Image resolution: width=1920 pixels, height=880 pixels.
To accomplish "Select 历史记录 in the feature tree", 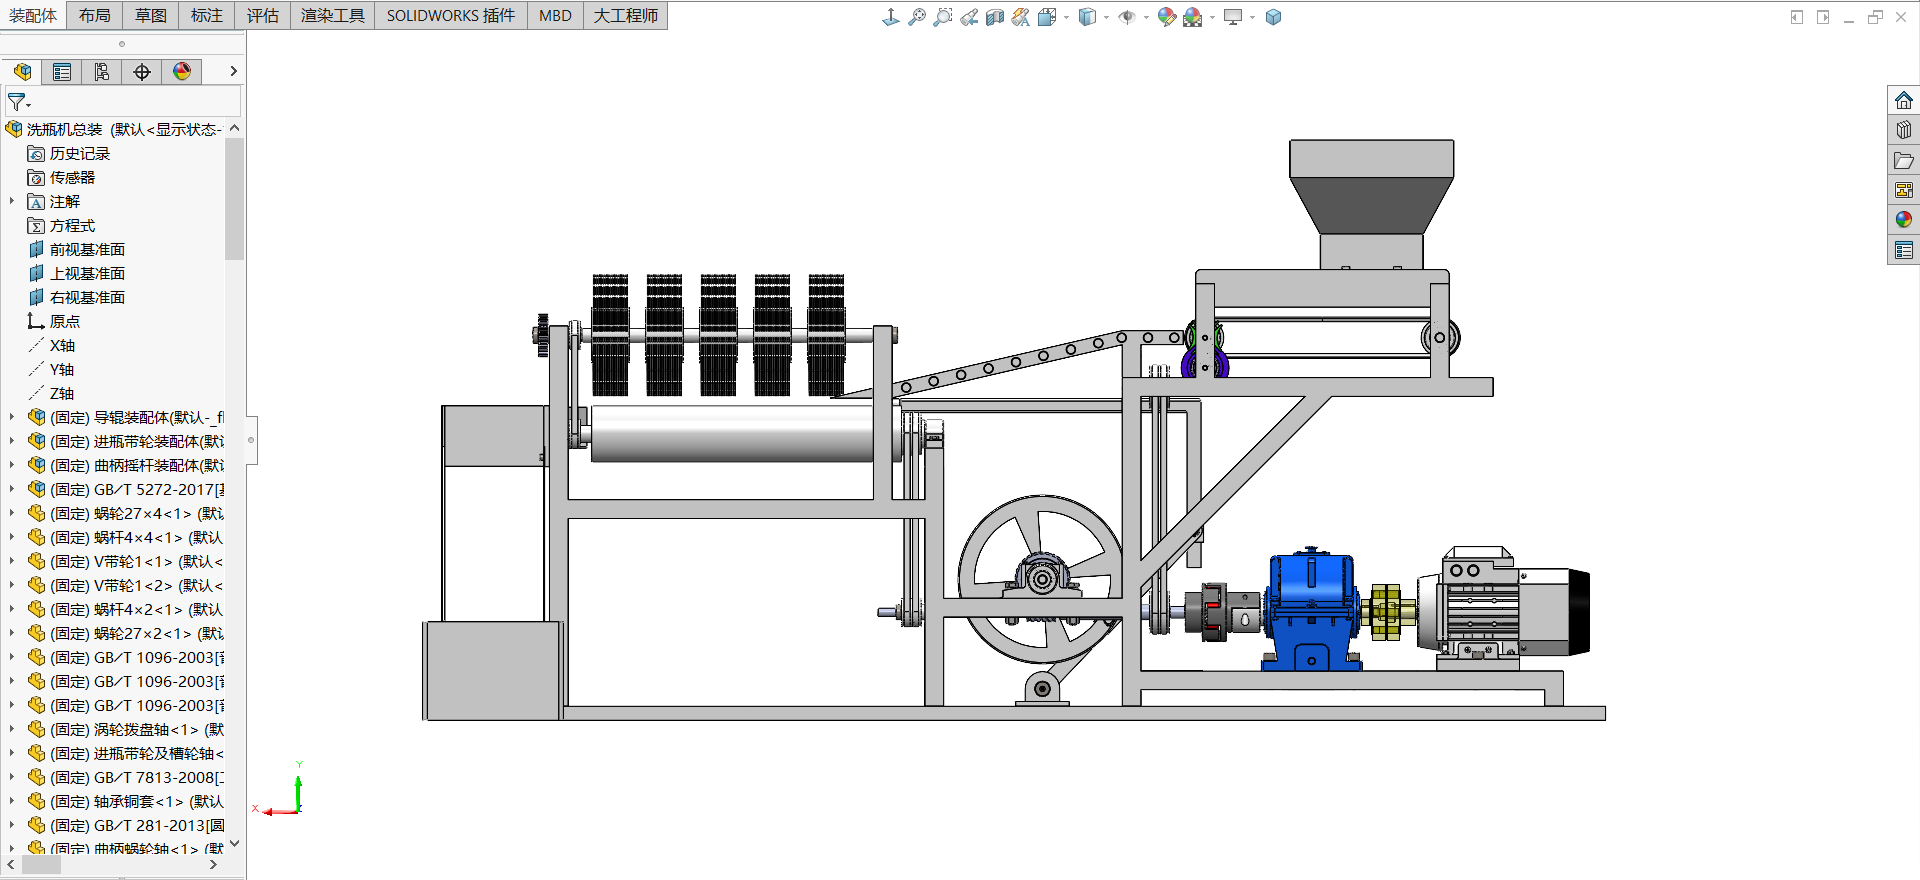I will pyautogui.click(x=79, y=153).
